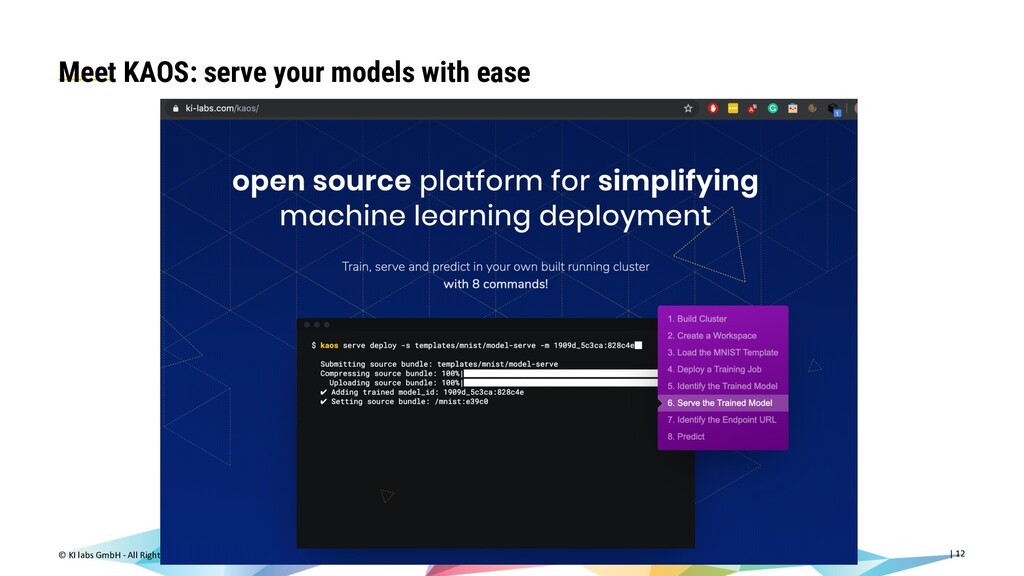This screenshot has width=1024, height=576.
Task: Bookmark the page with the star icon
Action: (x=688, y=108)
